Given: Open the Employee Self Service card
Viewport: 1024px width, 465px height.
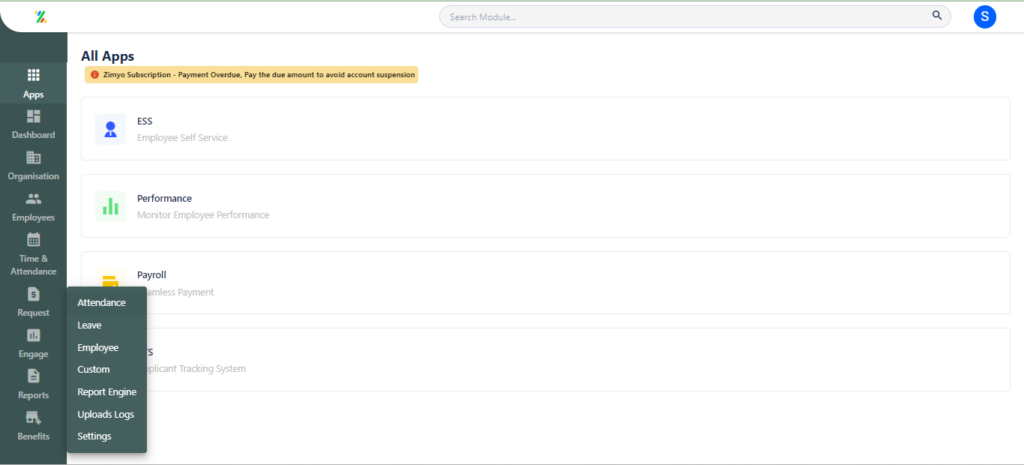Looking at the screenshot, I should (545, 129).
